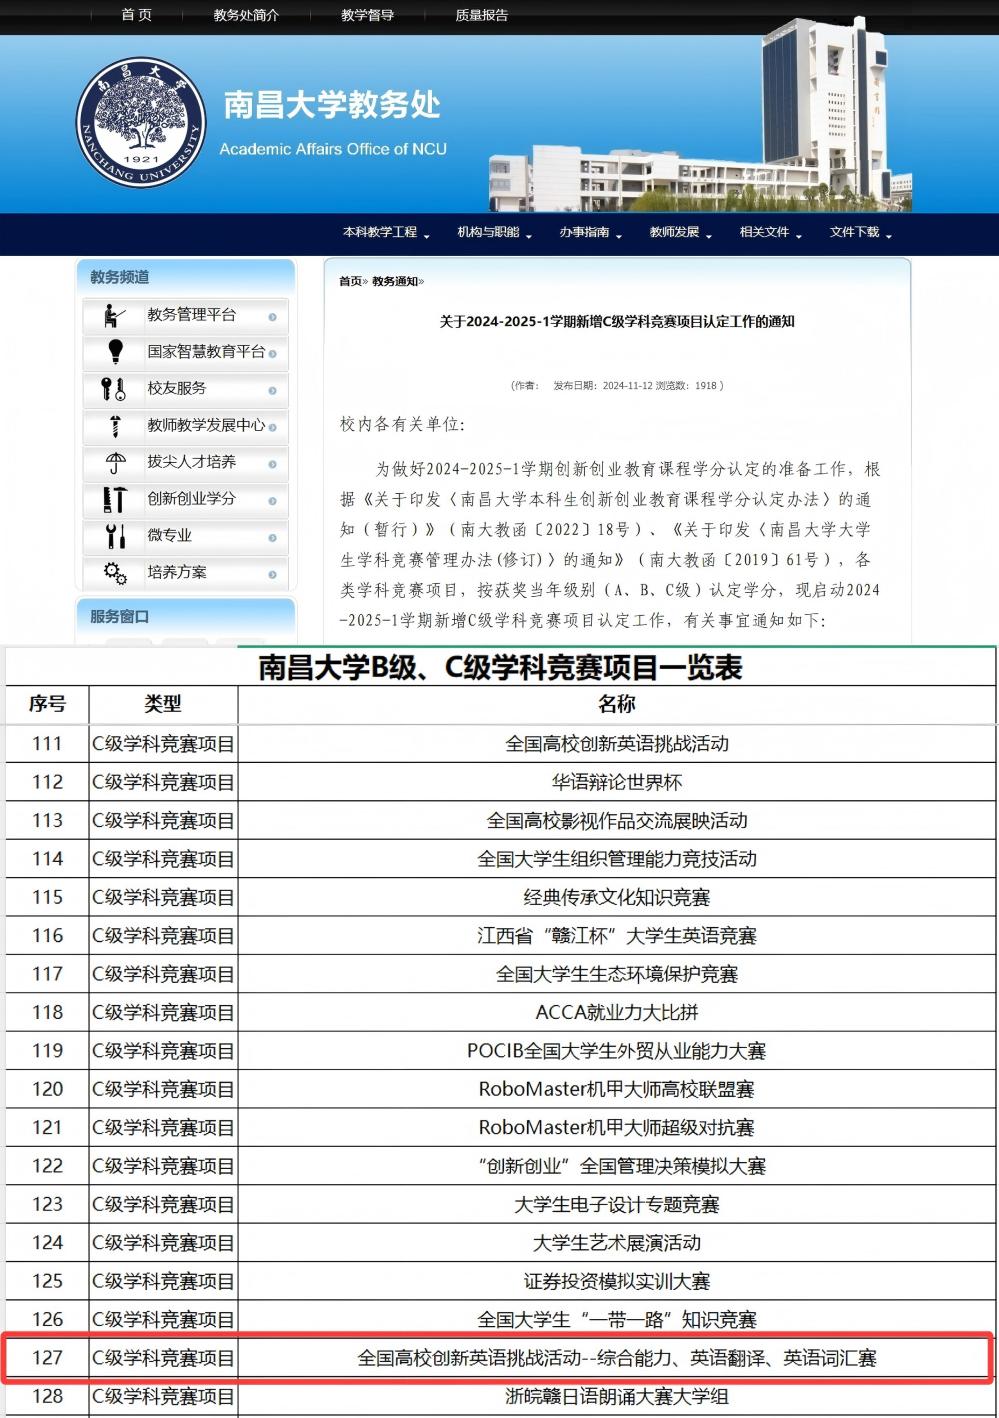This screenshot has height=1418, width=999.
Task: Expand the 本科教学工程 dropdown menu
Action: coord(385,233)
